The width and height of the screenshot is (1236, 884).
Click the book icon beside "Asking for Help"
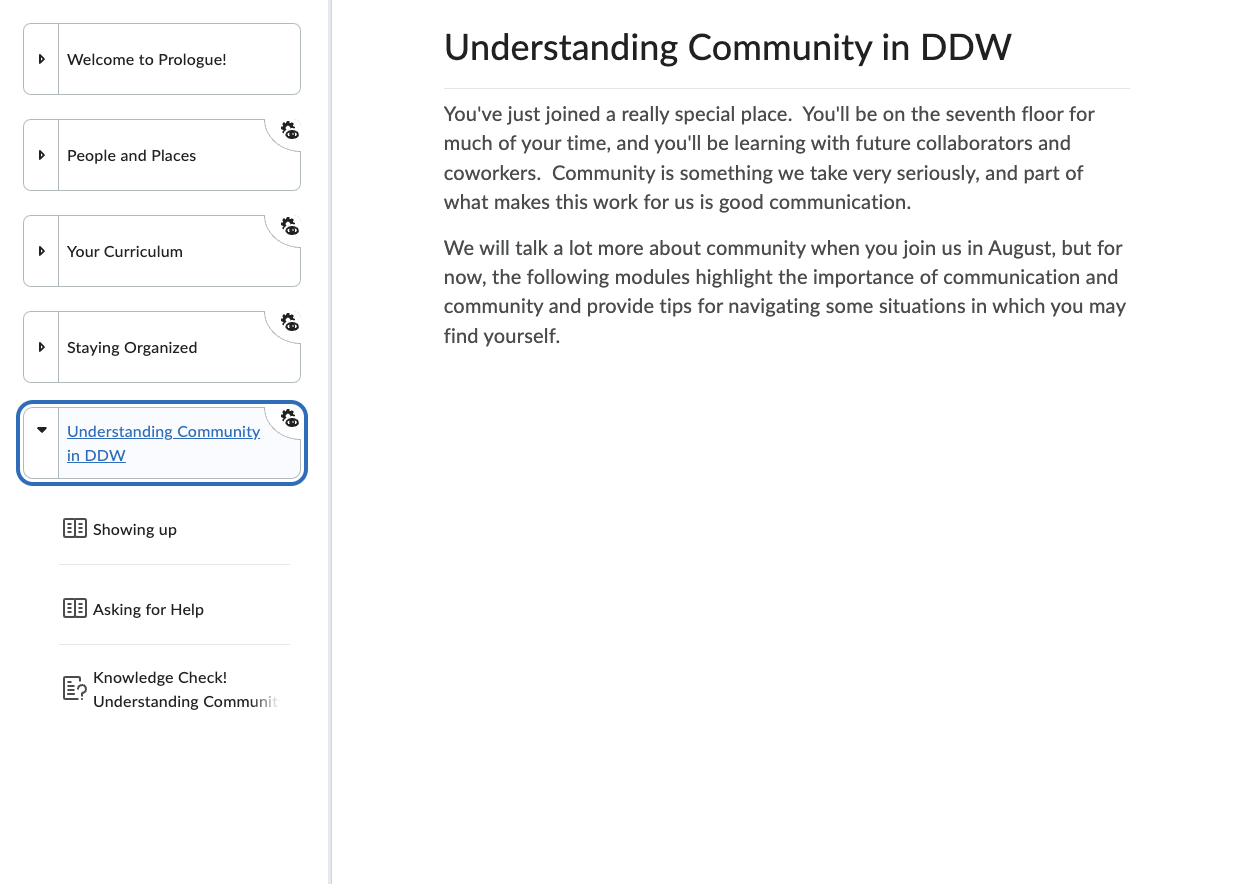pos(75,608)
